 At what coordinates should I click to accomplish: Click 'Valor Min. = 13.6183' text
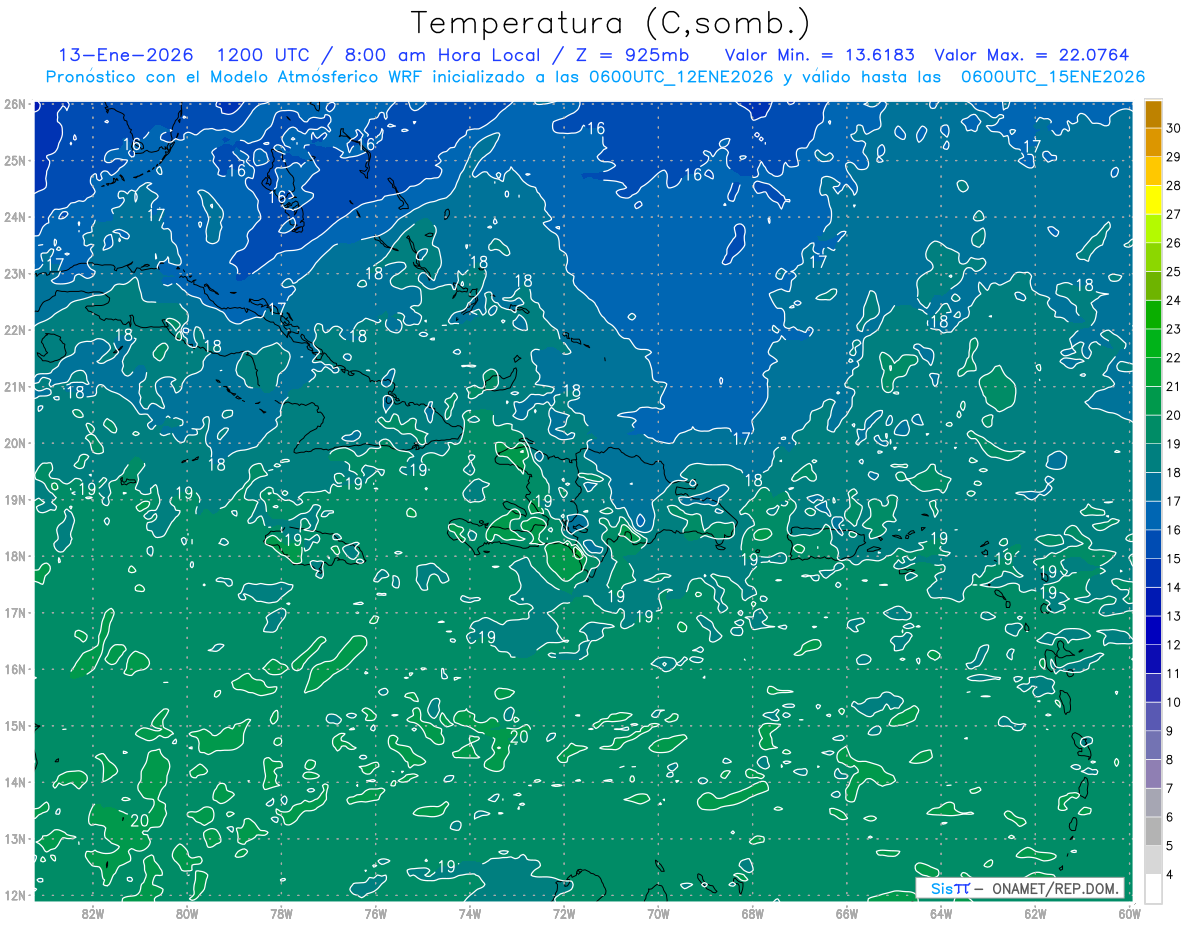[x=819, y=56]
